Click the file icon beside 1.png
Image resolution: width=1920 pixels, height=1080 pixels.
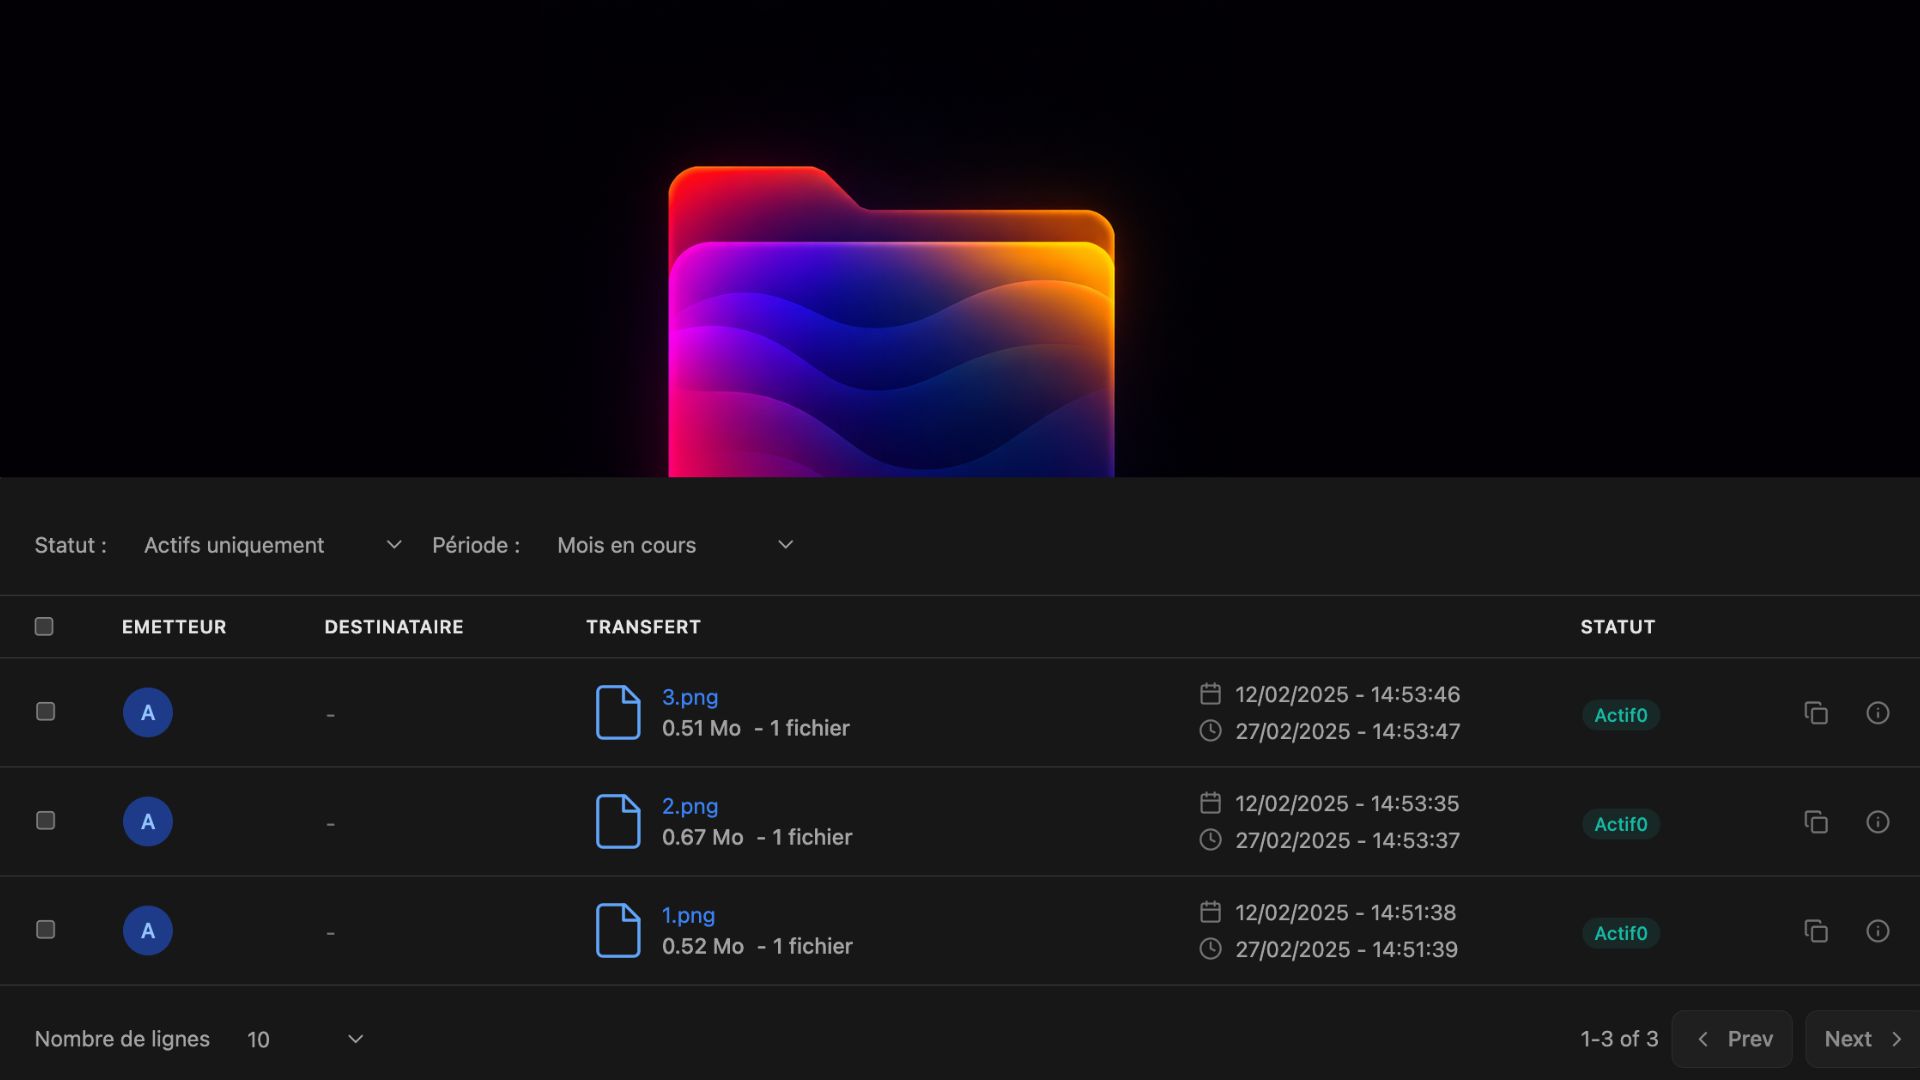coord(618,930)
